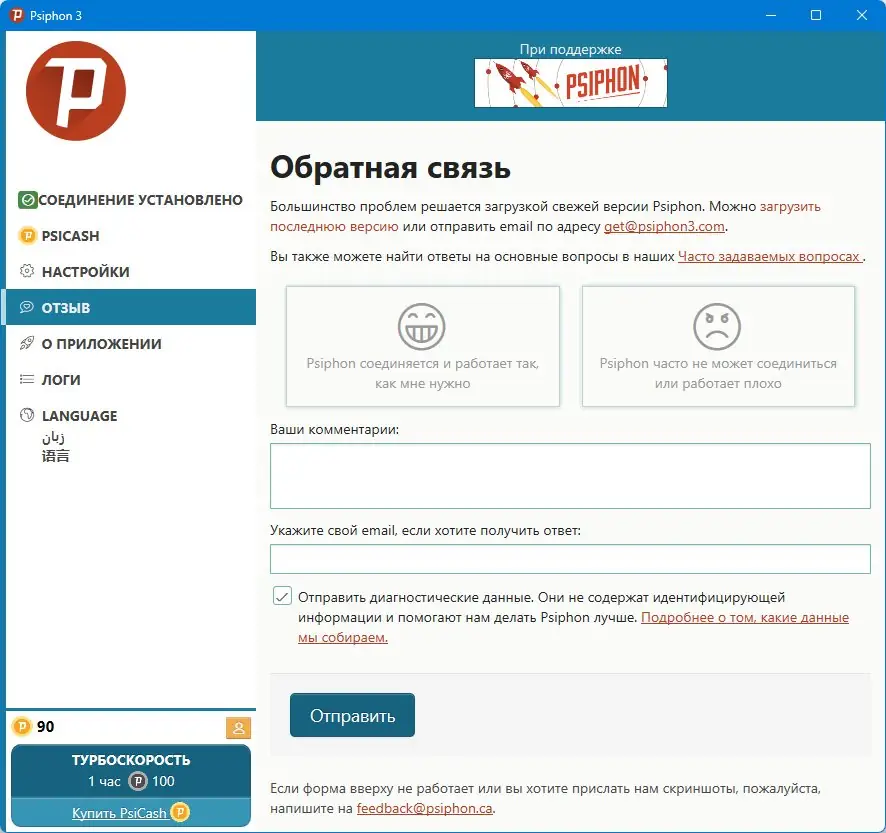The height and width of the screenshot is (833, 886).
Task: Click the angry frowning face icon
Action: tap(717, 327)
